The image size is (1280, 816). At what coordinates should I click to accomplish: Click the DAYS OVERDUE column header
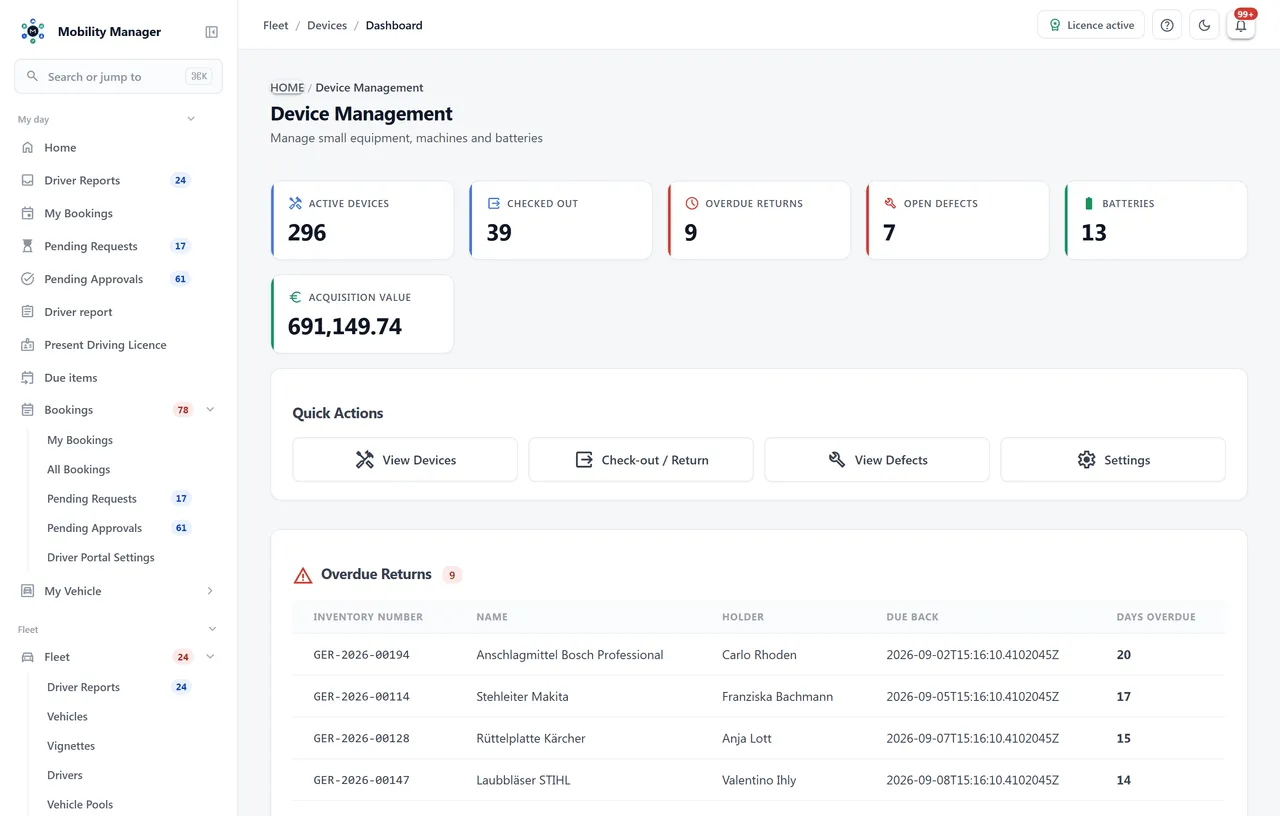click(1156, 617)
